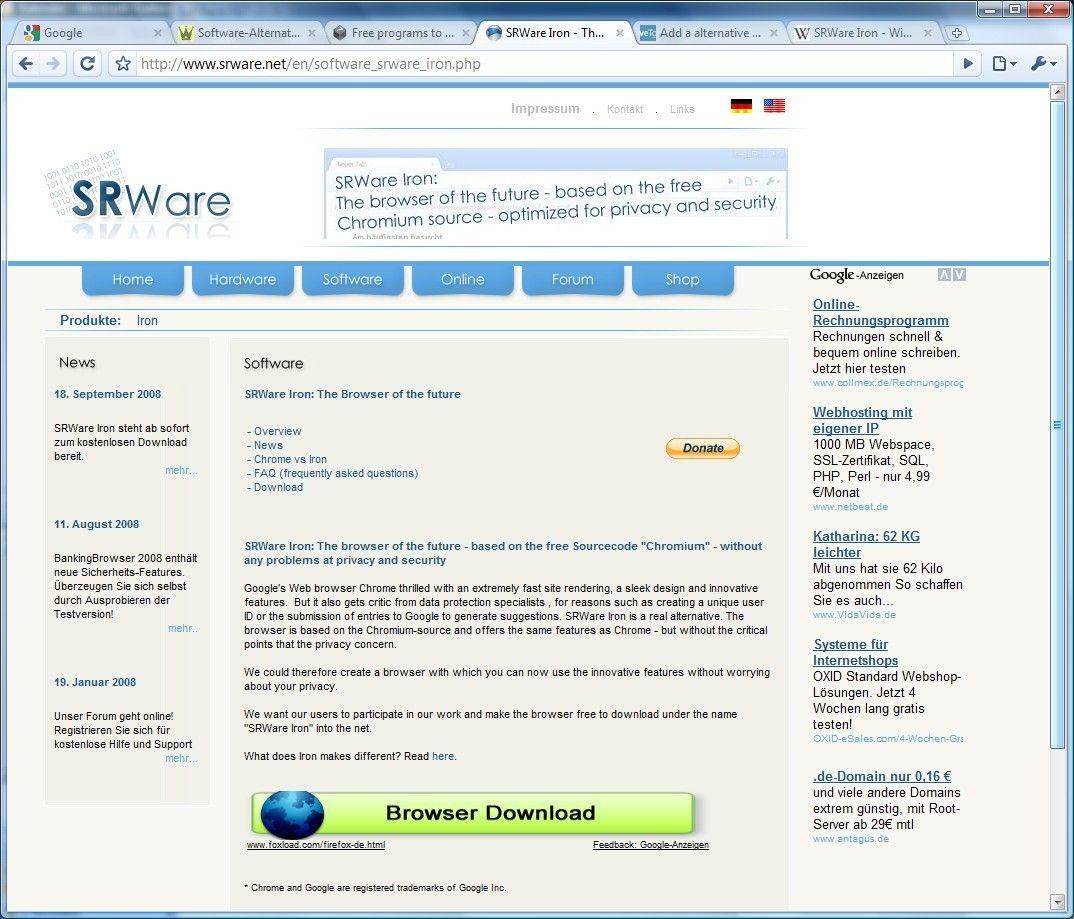Click the address bar URL field

(x=540, y=64)
